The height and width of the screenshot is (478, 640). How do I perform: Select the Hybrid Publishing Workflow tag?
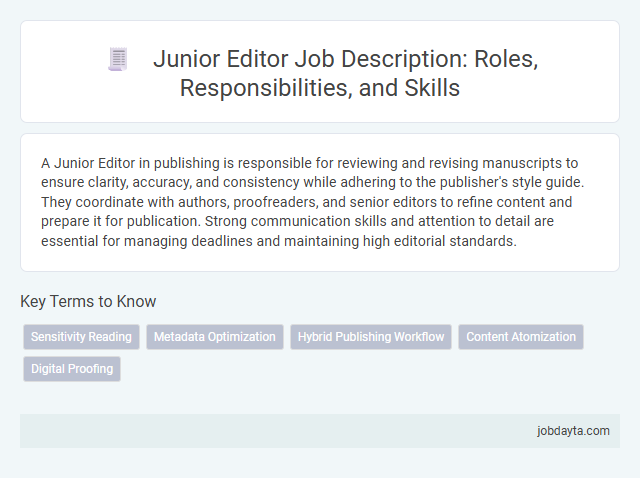(371, 337)
